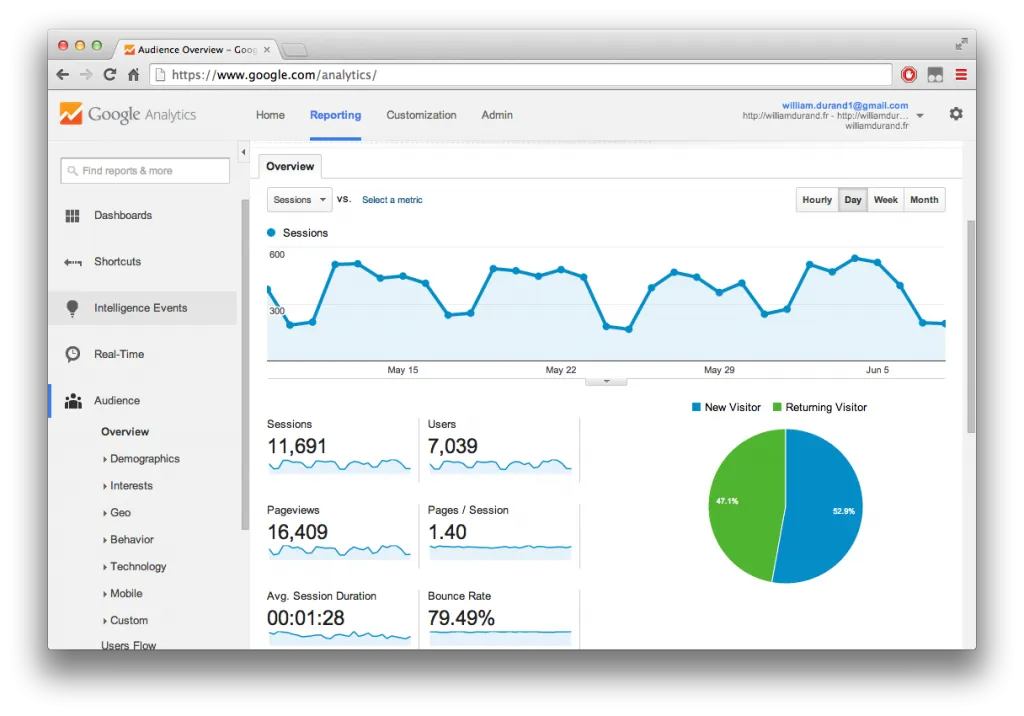
Task: Select the Shortcuts section
Action: tap(116, 261)
